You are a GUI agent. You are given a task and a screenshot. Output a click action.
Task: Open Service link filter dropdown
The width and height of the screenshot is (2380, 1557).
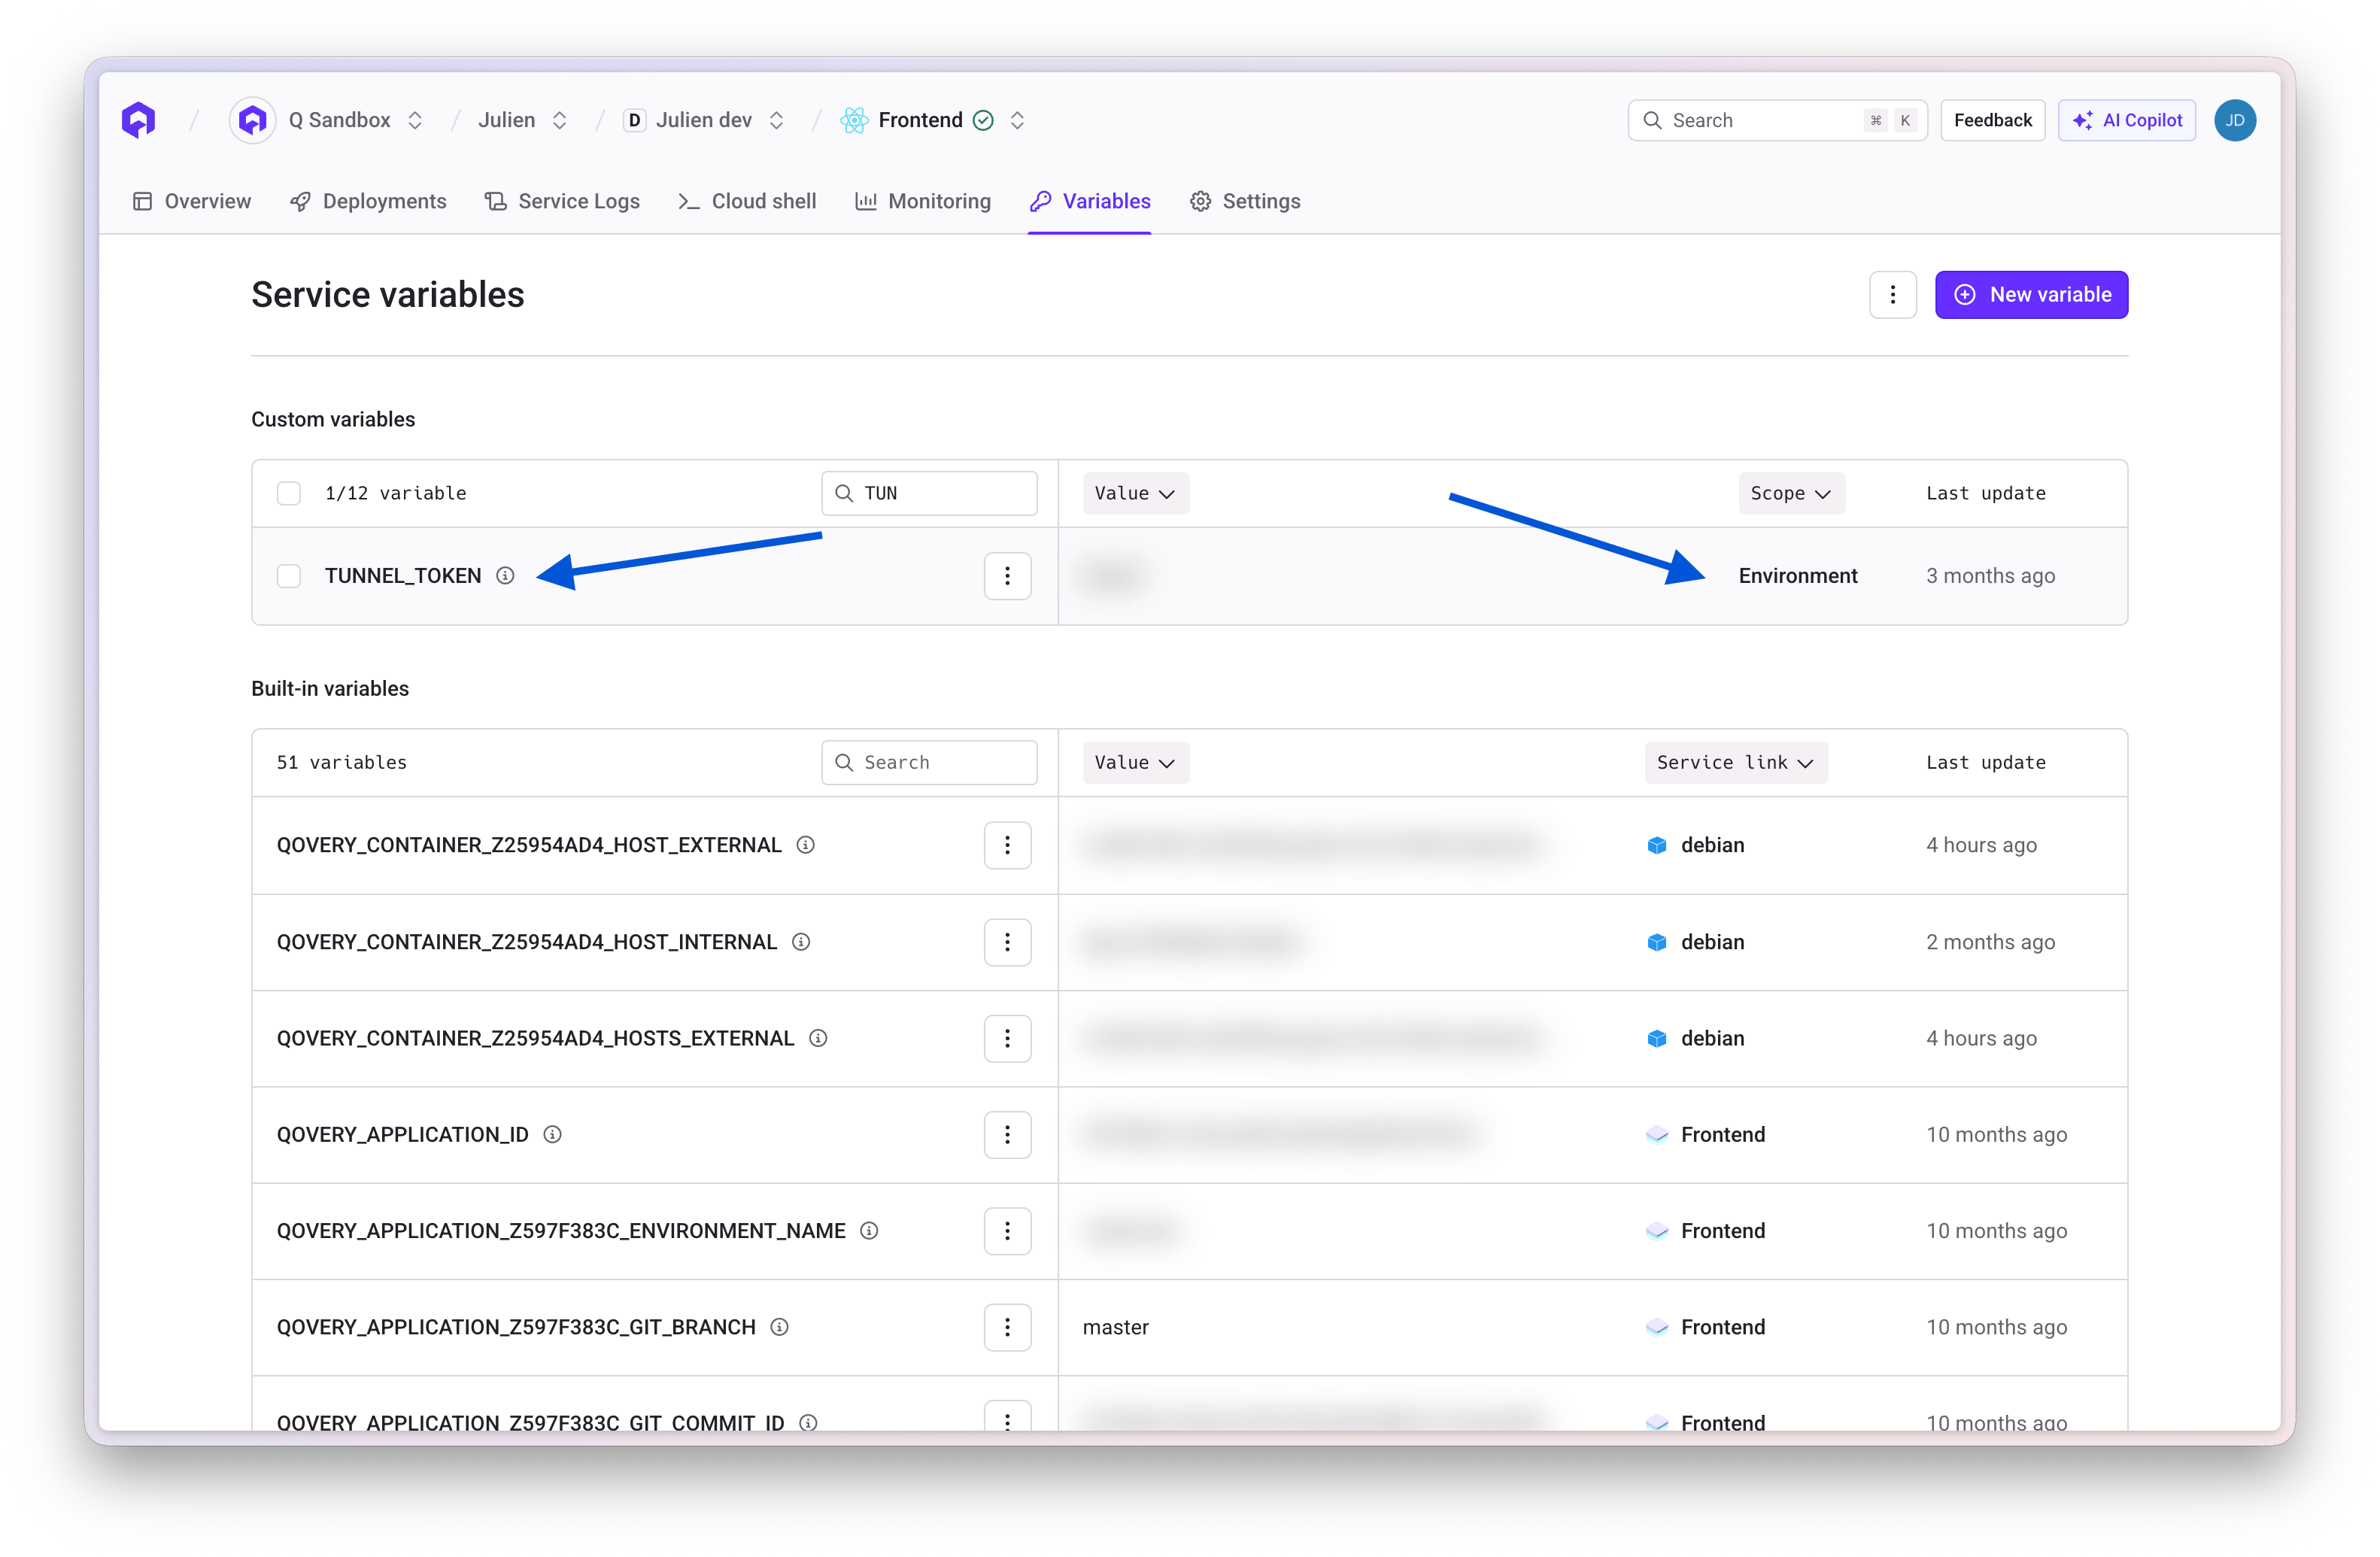(1735, 762)
